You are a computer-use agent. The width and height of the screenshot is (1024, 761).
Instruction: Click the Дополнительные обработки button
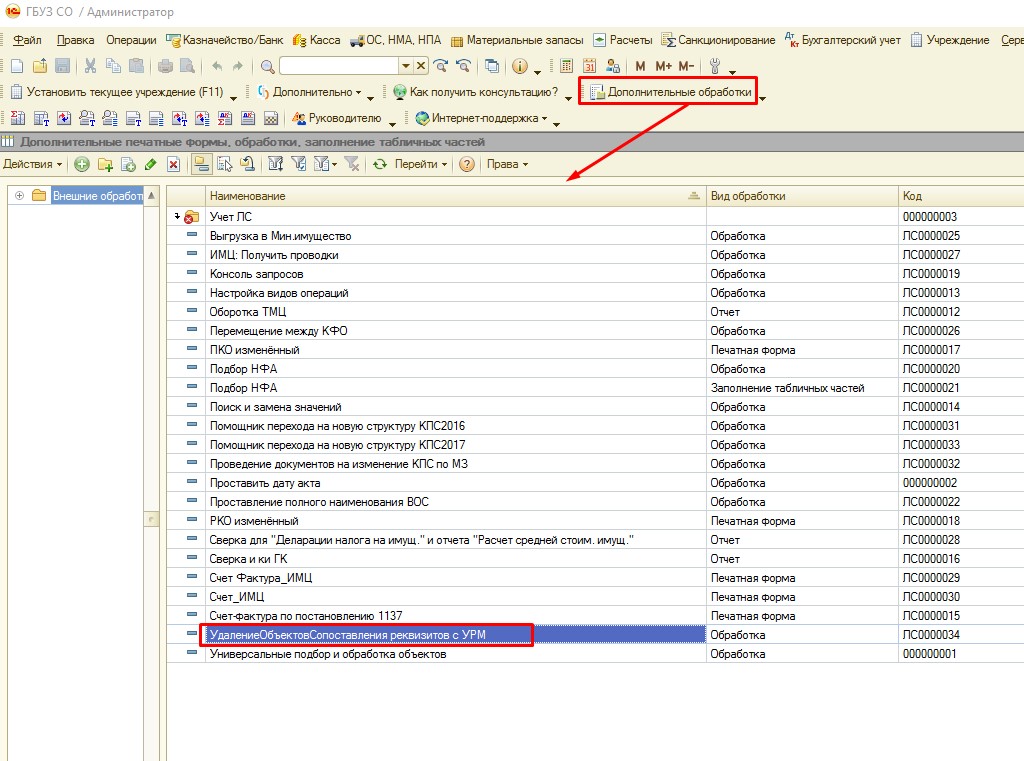tap(670, 93)
